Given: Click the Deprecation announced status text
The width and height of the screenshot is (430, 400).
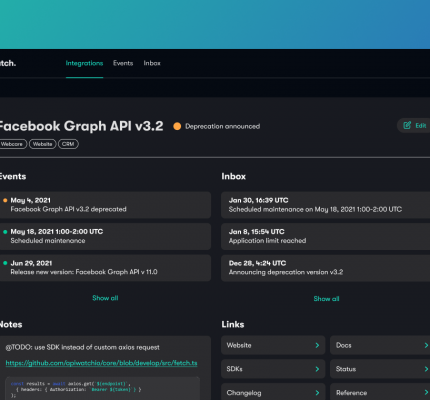Looking at the screenshot, I should [223, 126].
